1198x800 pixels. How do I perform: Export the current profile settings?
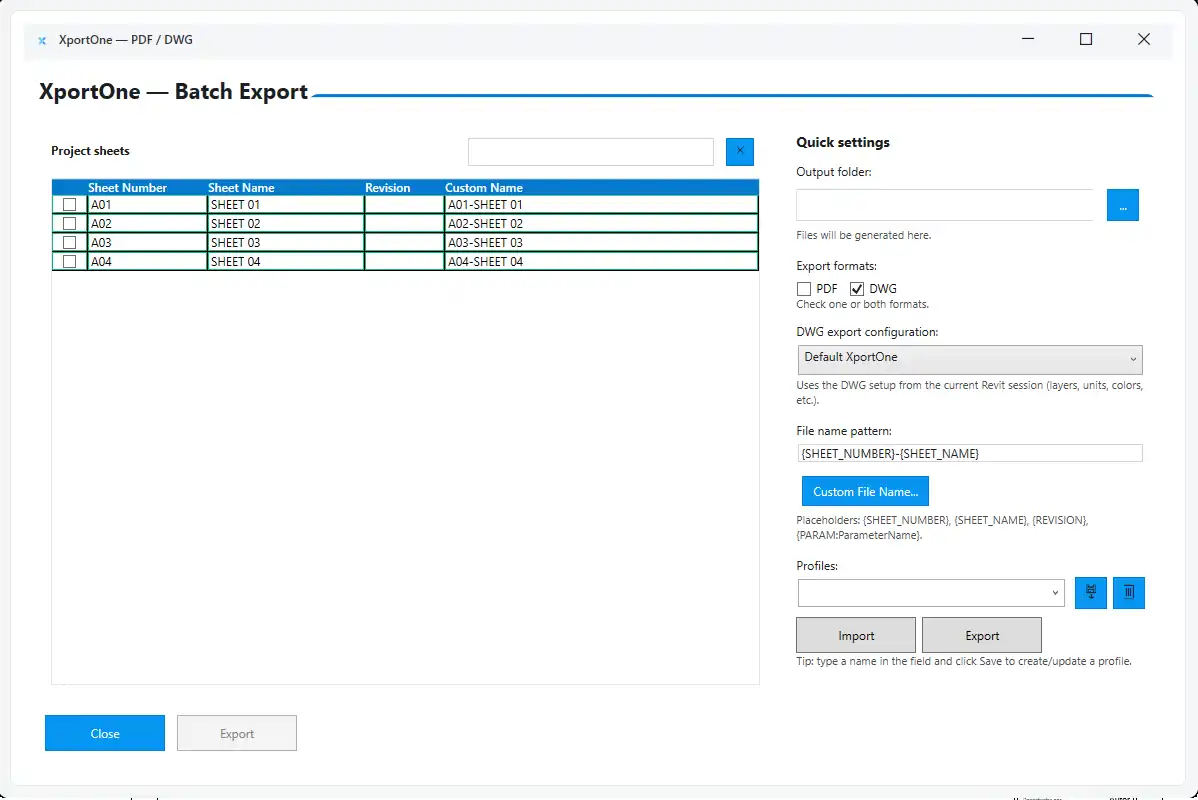[981, 634]
